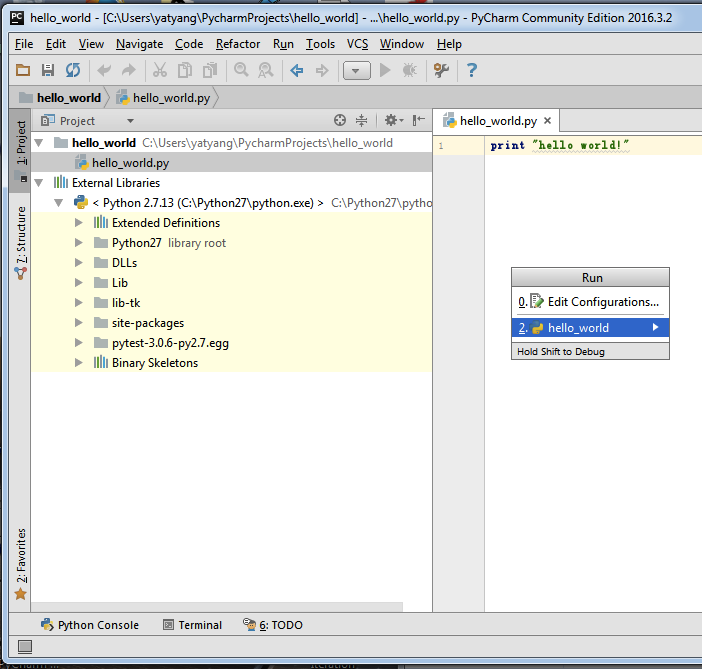Click the Help question mark icon
Screen dimensions: 702x669
coord(471,70)
